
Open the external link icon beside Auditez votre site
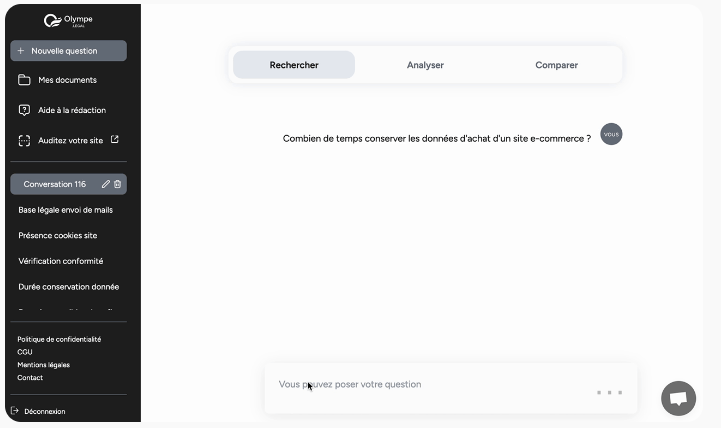[114, 140]
